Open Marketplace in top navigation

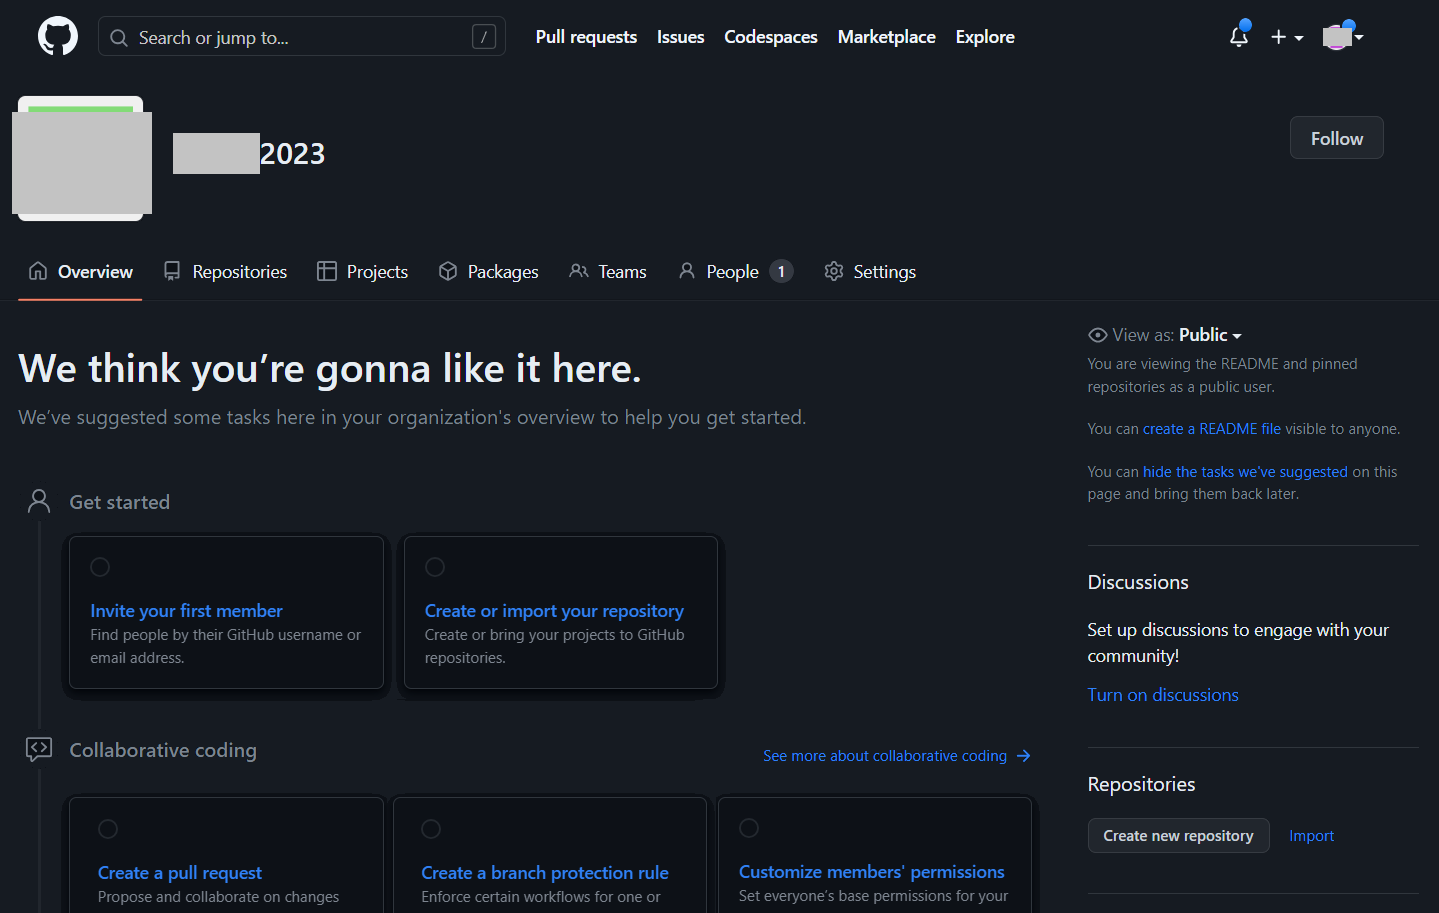click(887, 37)
